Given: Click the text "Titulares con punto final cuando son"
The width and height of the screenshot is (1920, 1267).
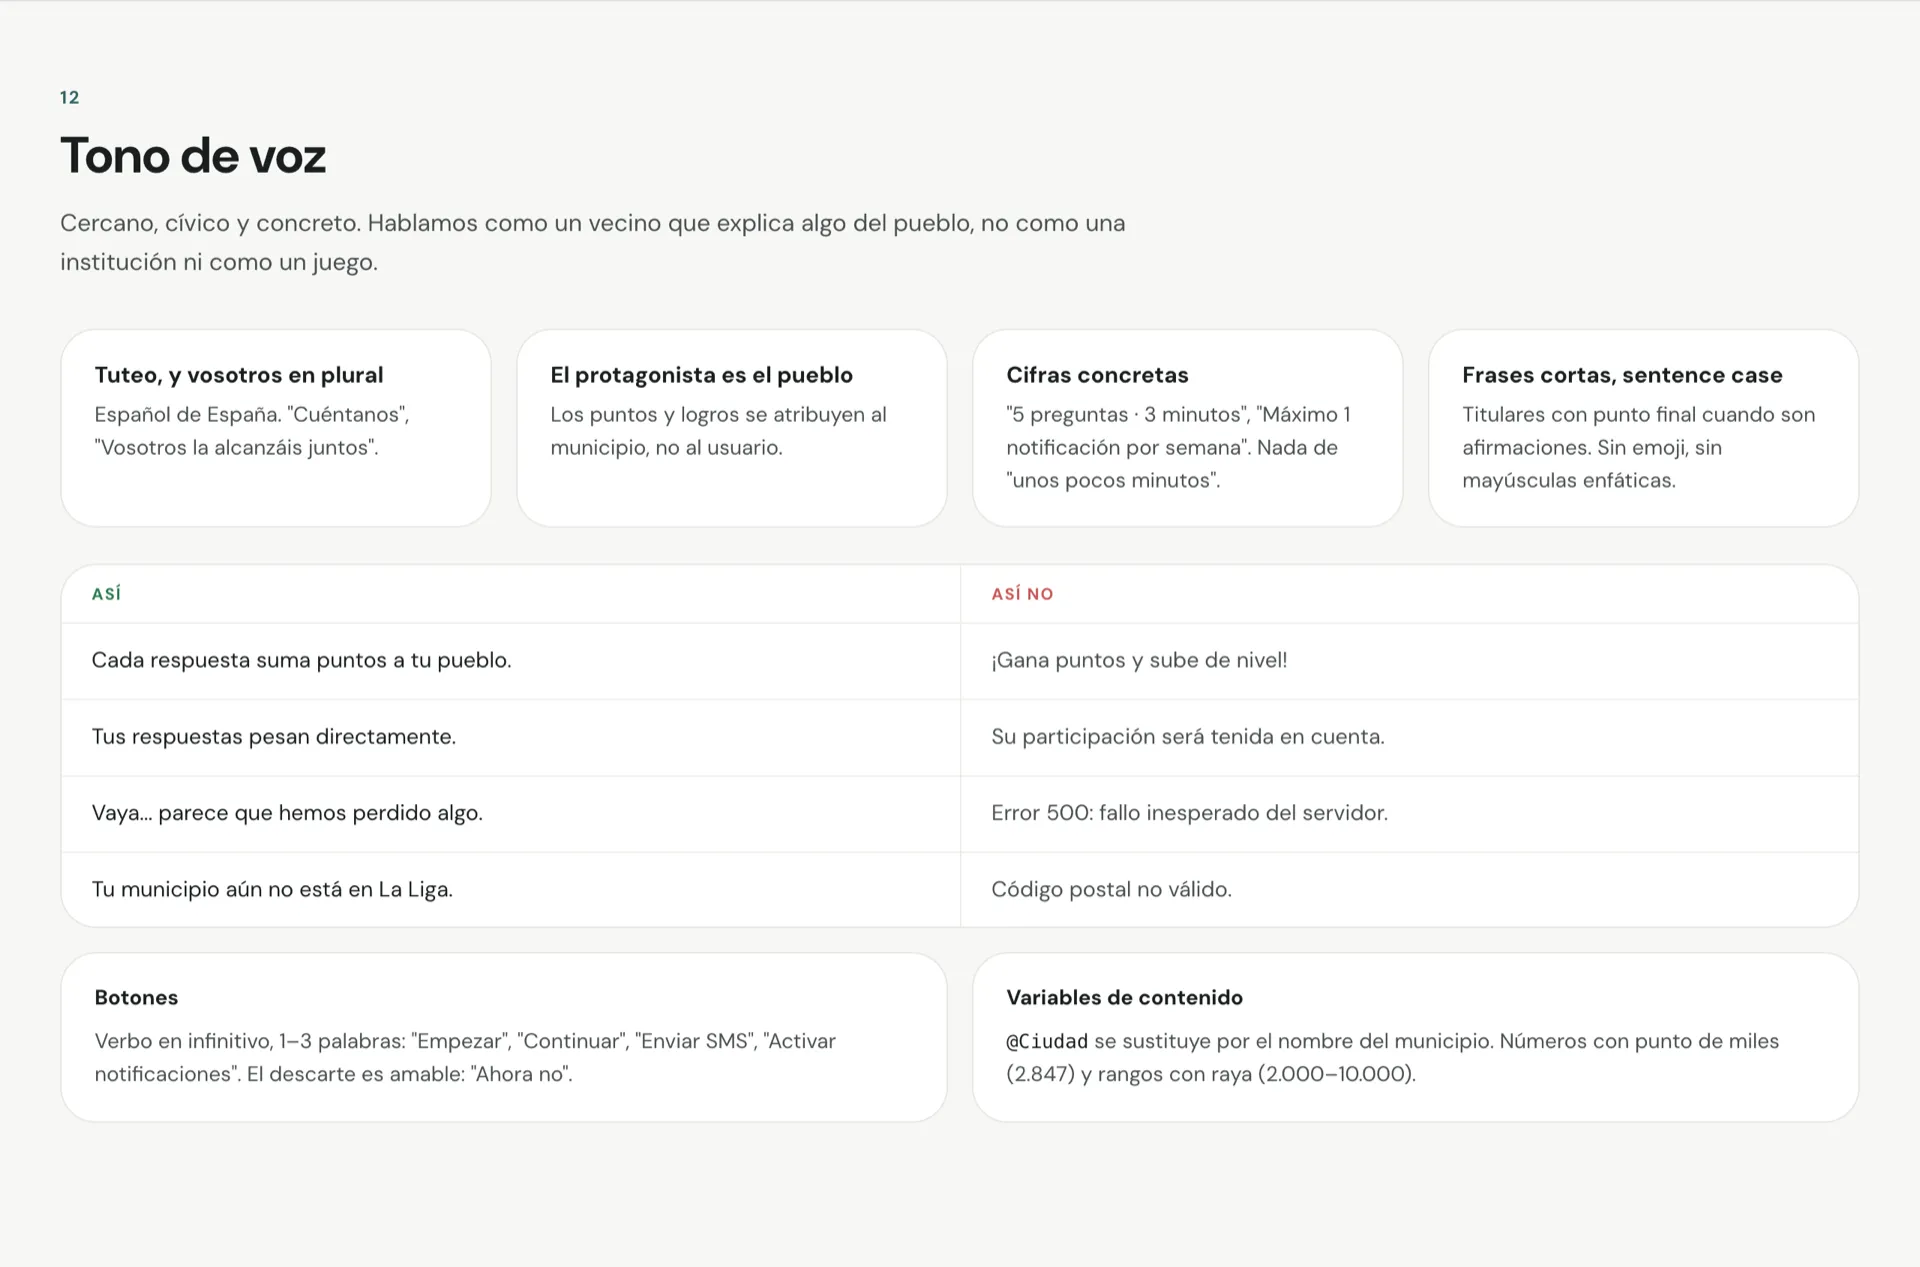Looking at the screenshot, I should (1638, 414).
